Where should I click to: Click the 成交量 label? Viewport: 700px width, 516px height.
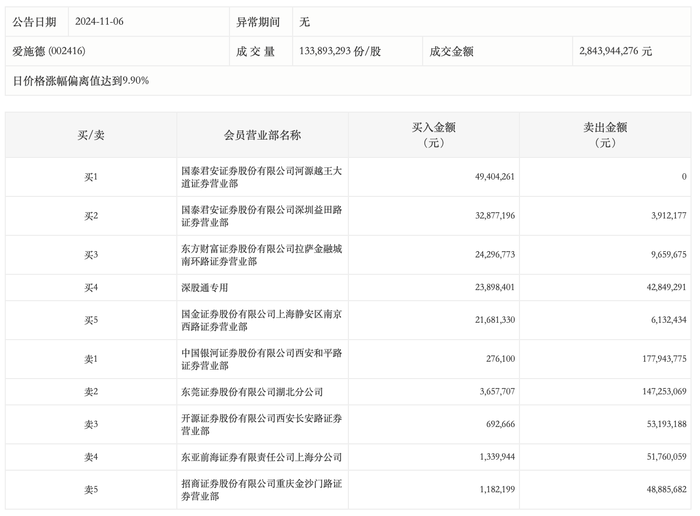[x=255, y=51]
